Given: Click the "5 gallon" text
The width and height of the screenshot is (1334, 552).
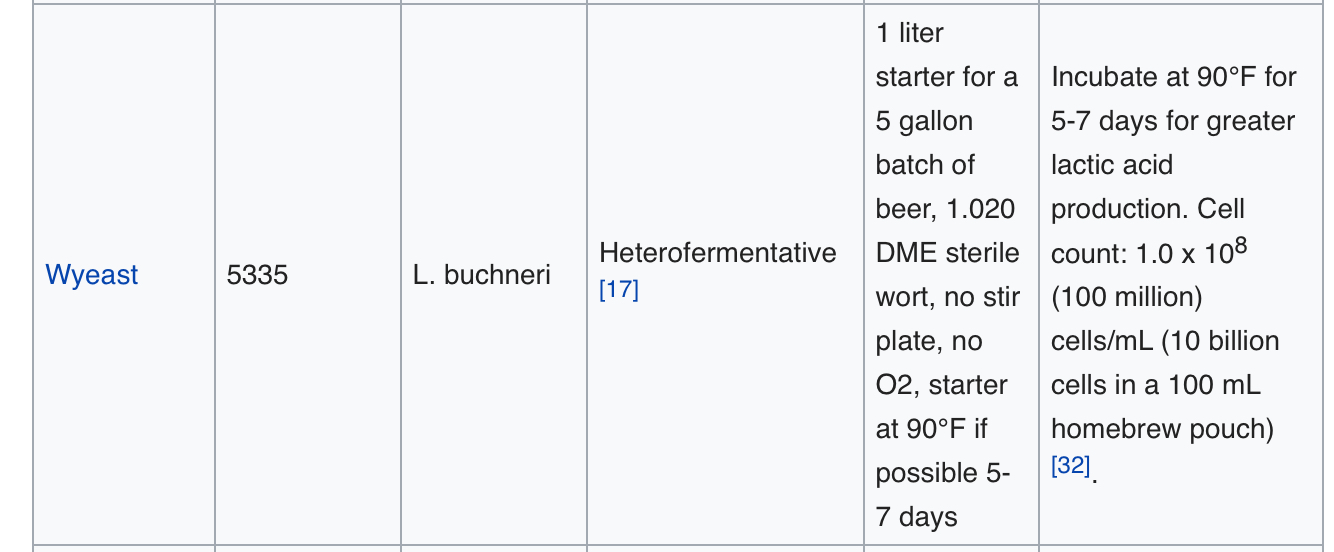Looking at the screenshot, I should coord(924,121).
